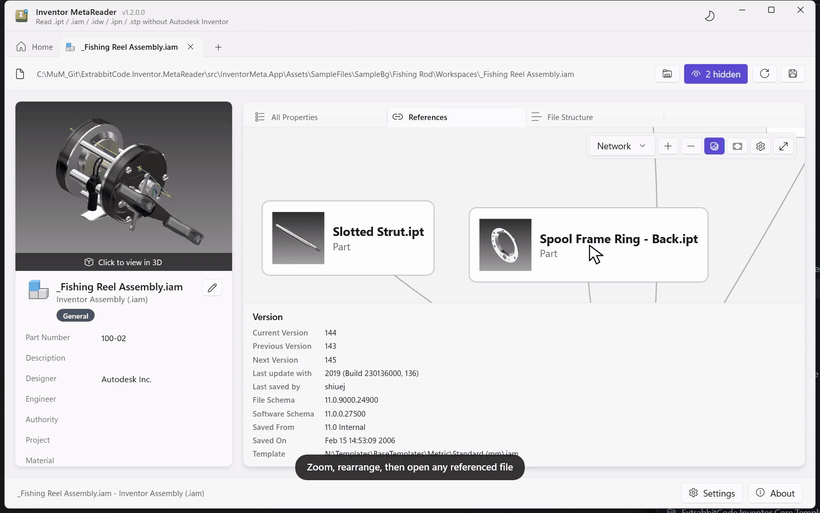The image size is (820, 513).
Task: Click File Schema value 11.0.9000.24900
Action: [x=351, y=400]
